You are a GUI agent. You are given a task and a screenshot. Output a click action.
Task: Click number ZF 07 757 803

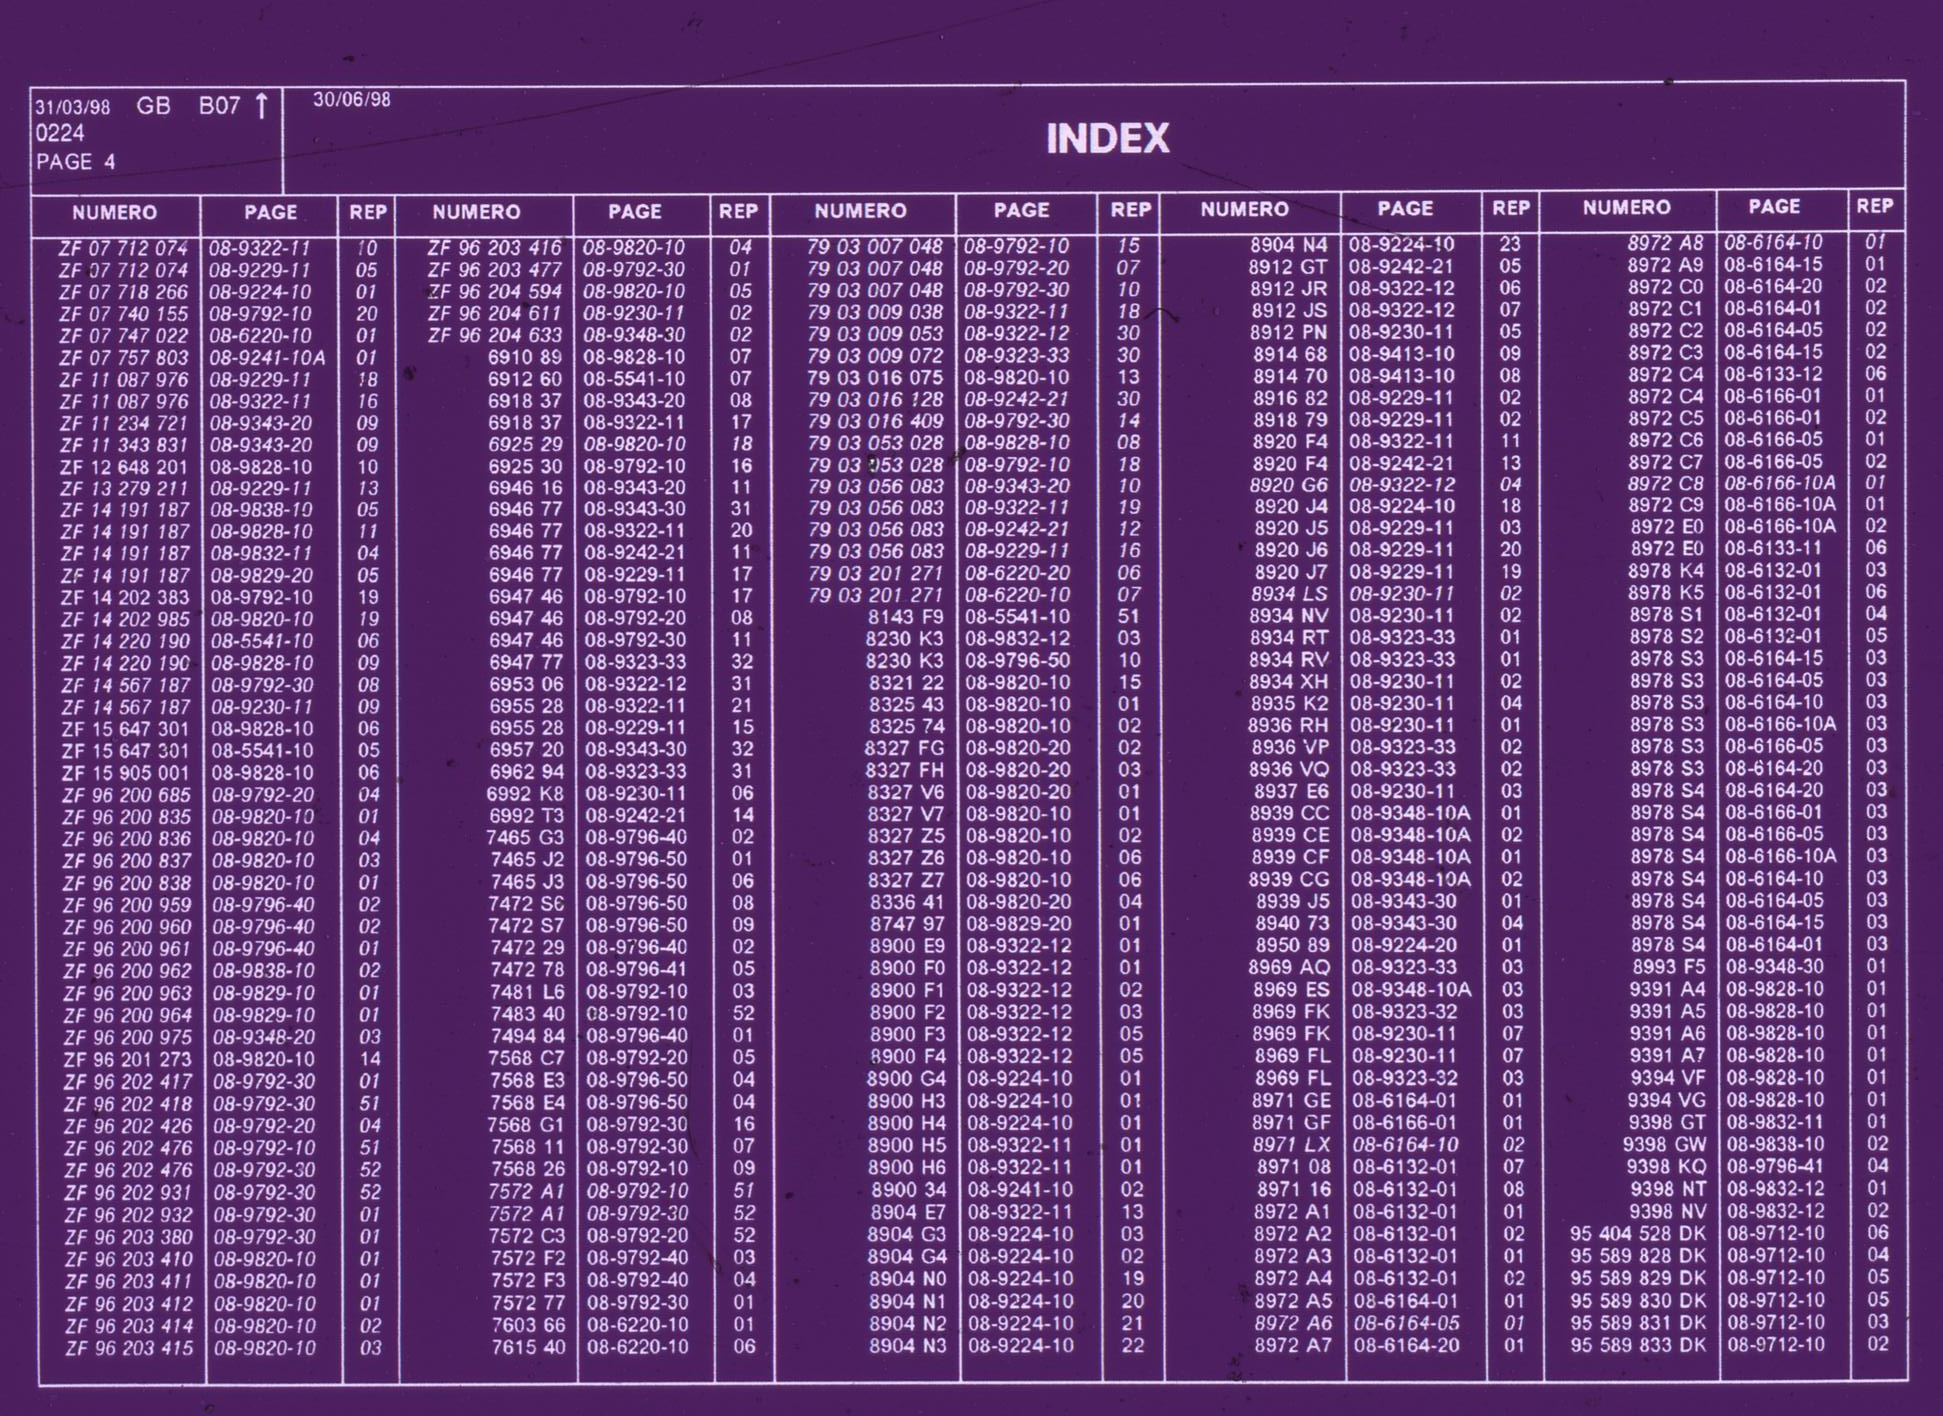123,358
